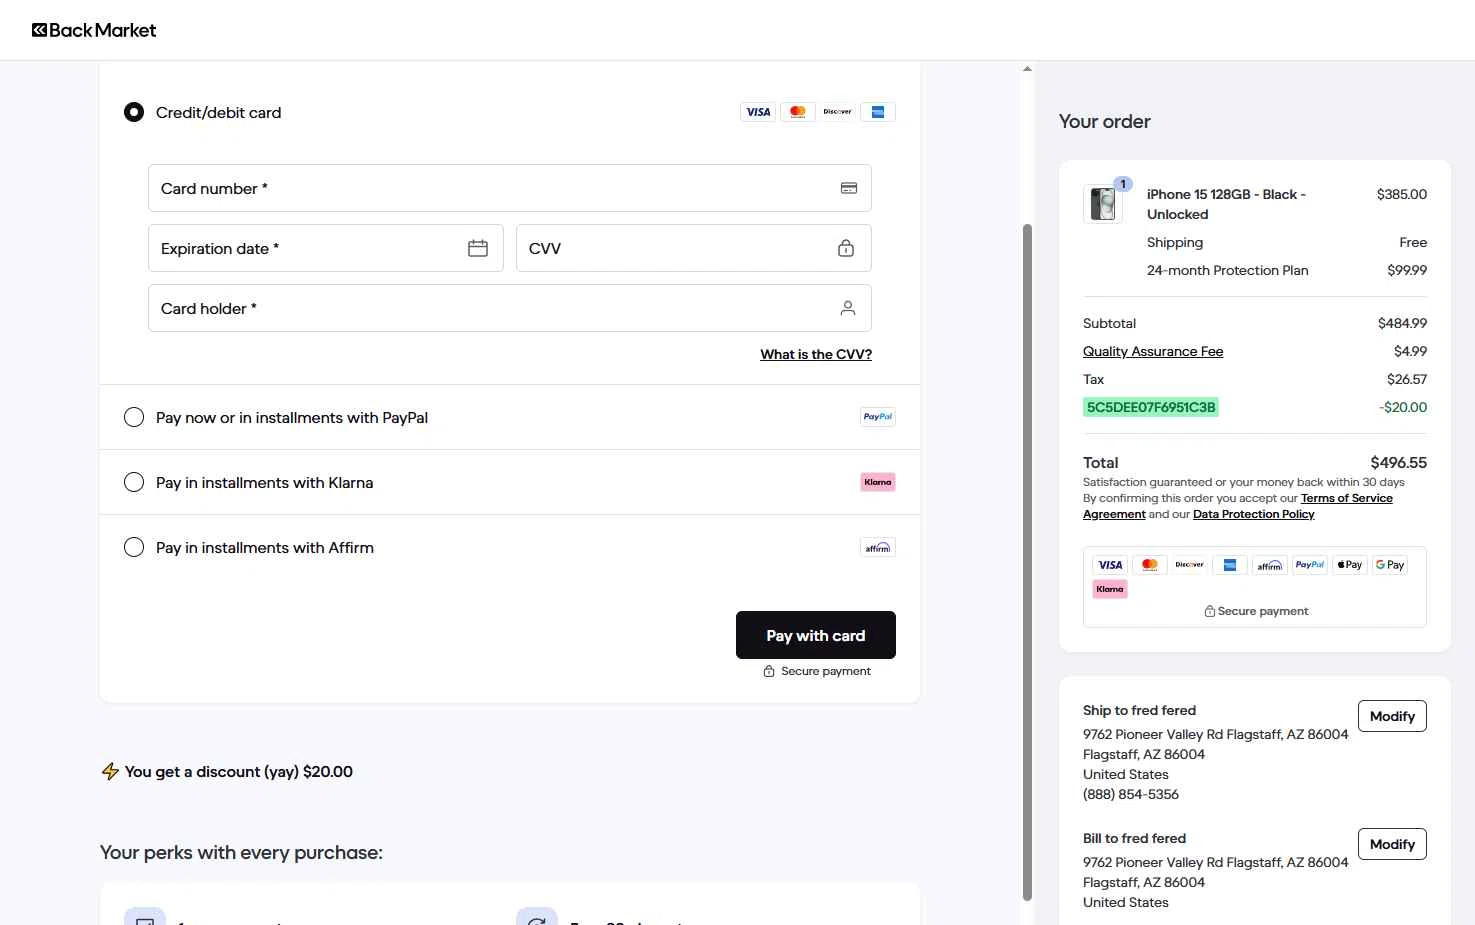Screen dimensions: 1475x925
Task: Click the Protection Plan price $99.99
Action: point(1407,270)
